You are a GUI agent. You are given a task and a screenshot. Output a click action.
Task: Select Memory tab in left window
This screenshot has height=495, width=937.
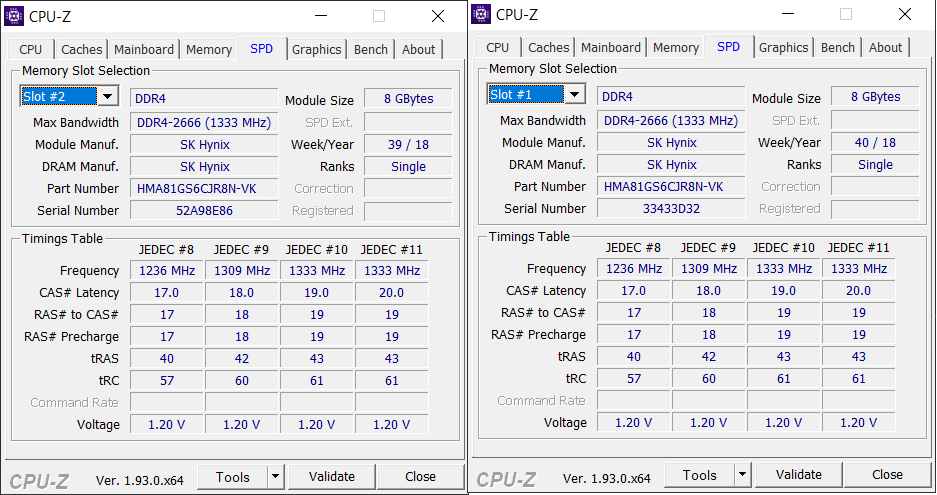[x=209, y=50]
